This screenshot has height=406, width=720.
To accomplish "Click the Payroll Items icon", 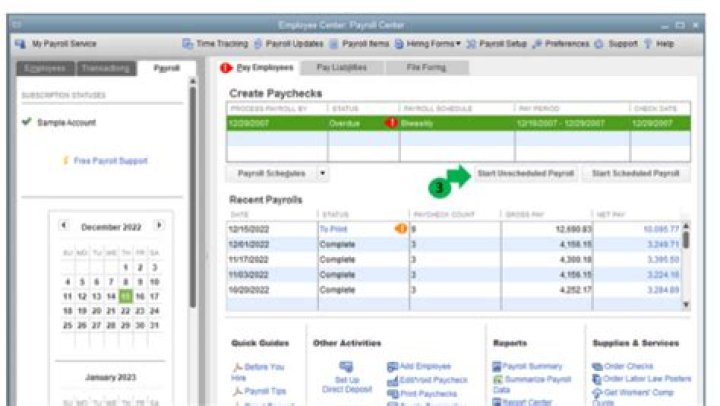I will [x=334, y=44].
